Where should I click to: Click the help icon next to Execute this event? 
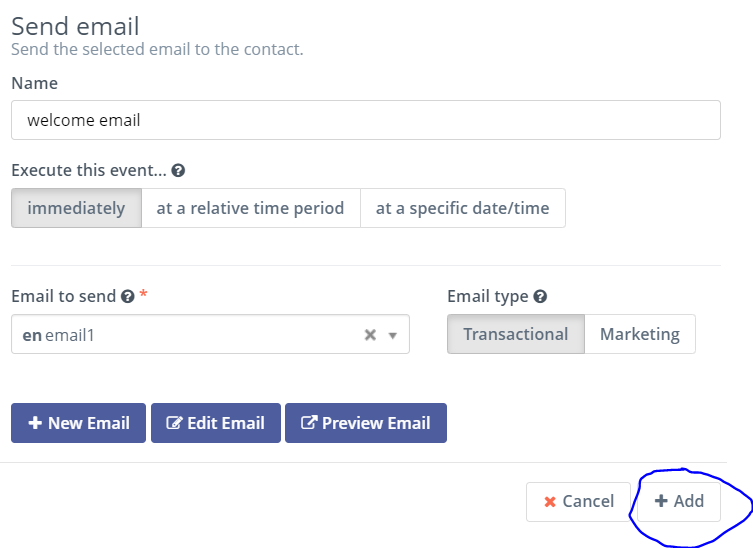pyautogui.click(x=178, y=170)
